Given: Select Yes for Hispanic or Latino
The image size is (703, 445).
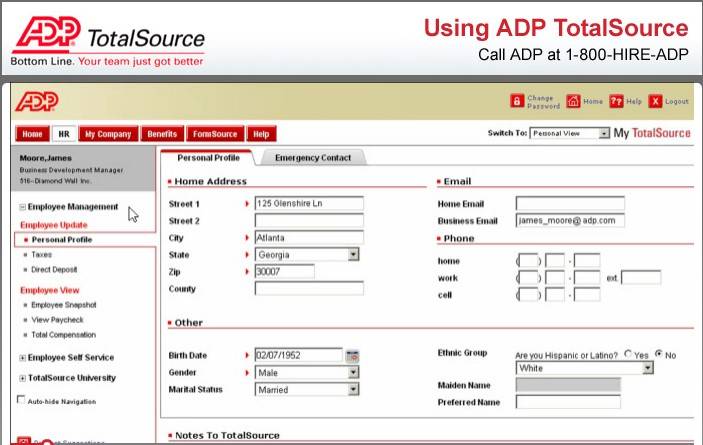Looking at the screenshot, I should click(628, 354).
